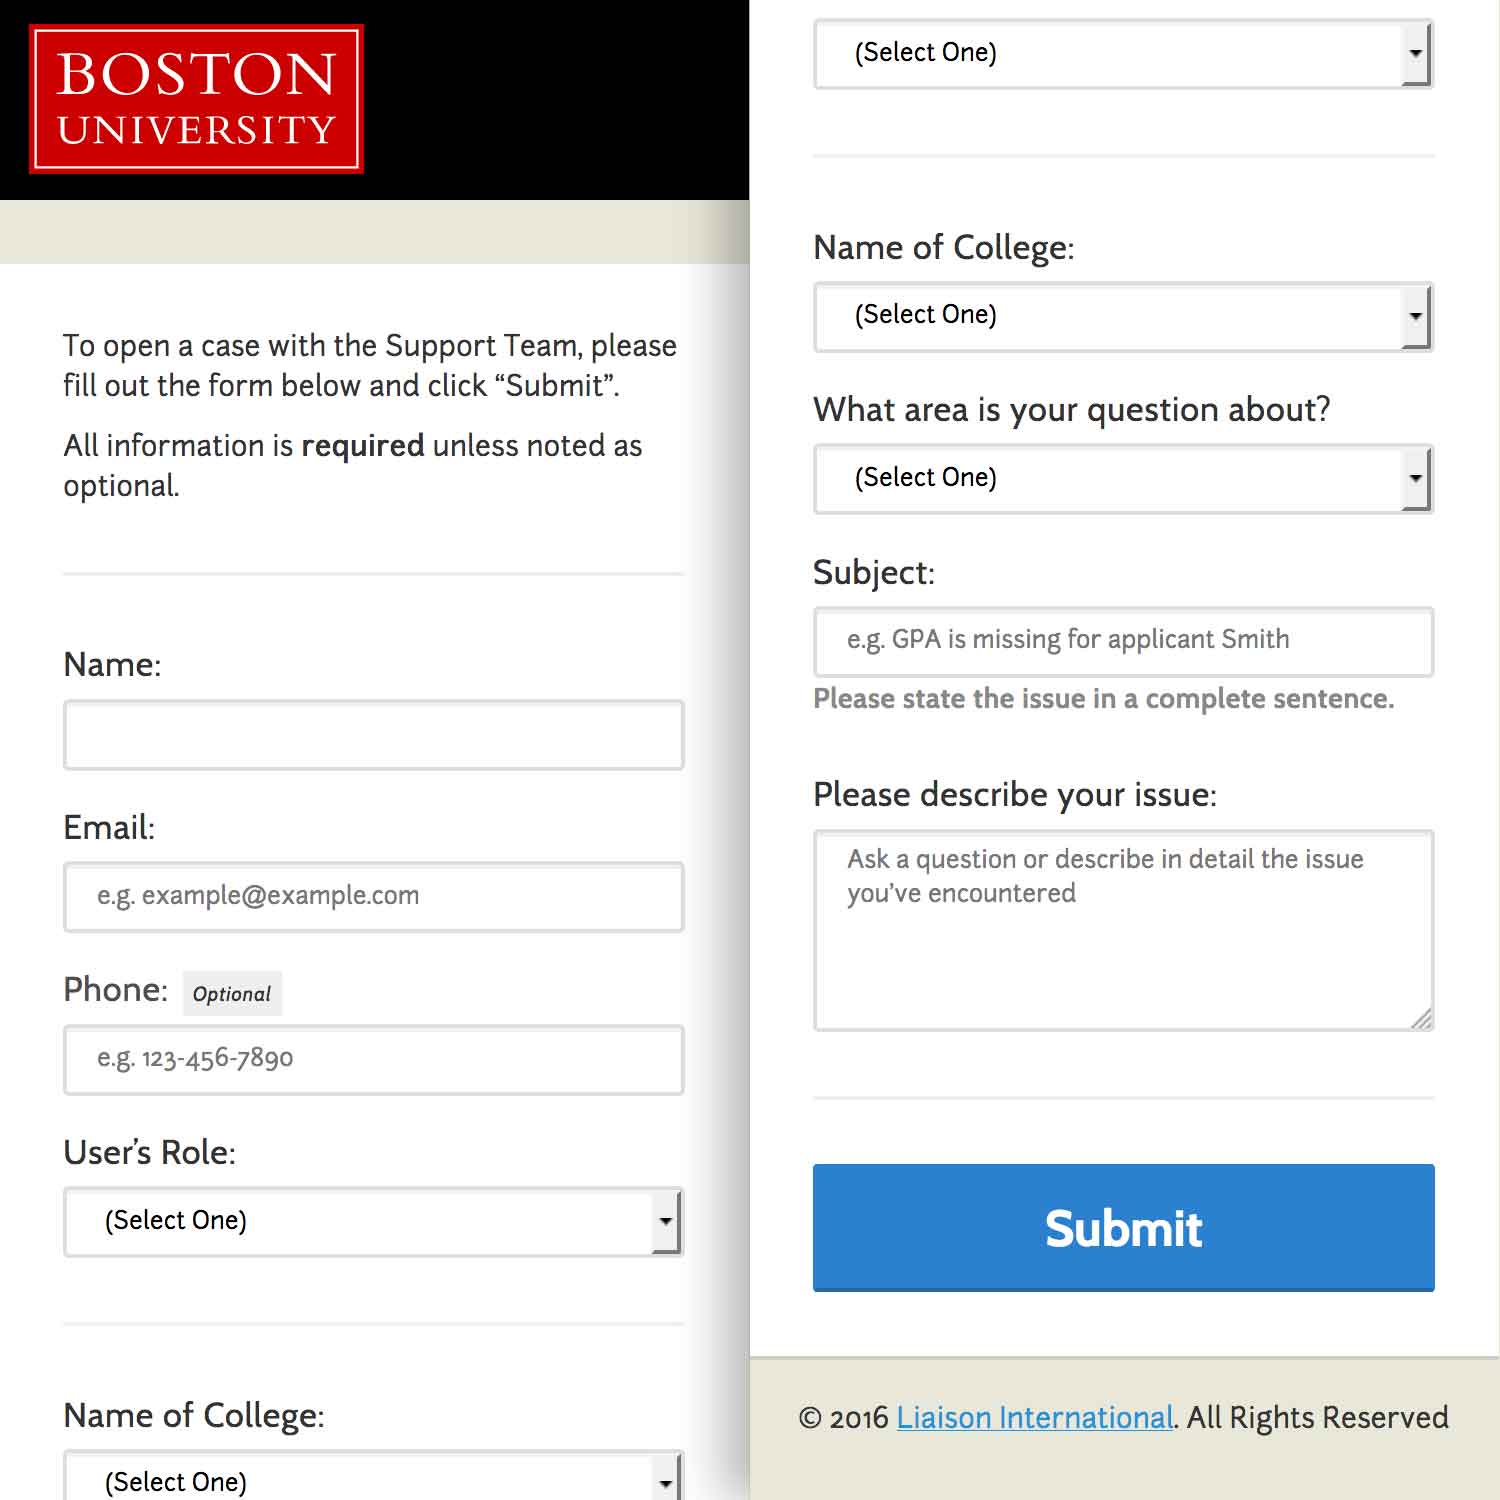Focus the Name text field
Screen dimensions: 1500x1500
point(373,735)
